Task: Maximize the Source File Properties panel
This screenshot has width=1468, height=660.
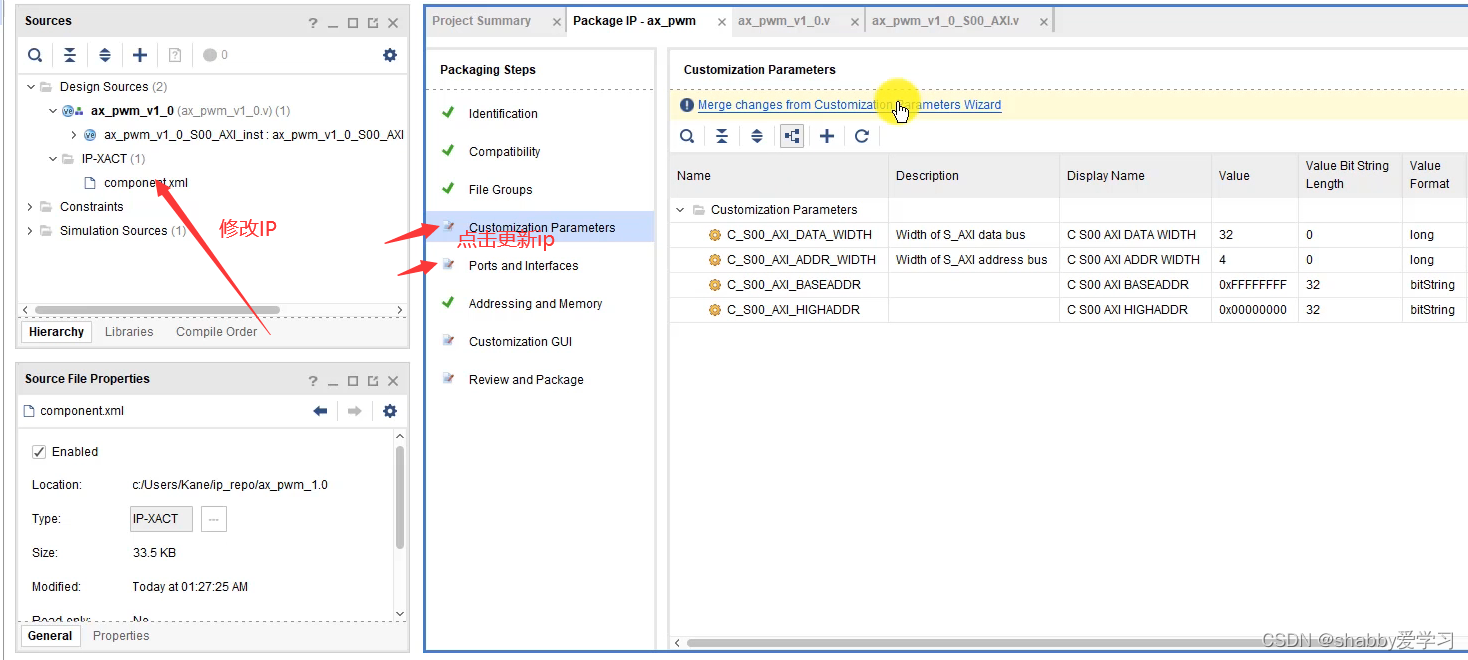Action: pyautogui.click(x=353, y=380)
